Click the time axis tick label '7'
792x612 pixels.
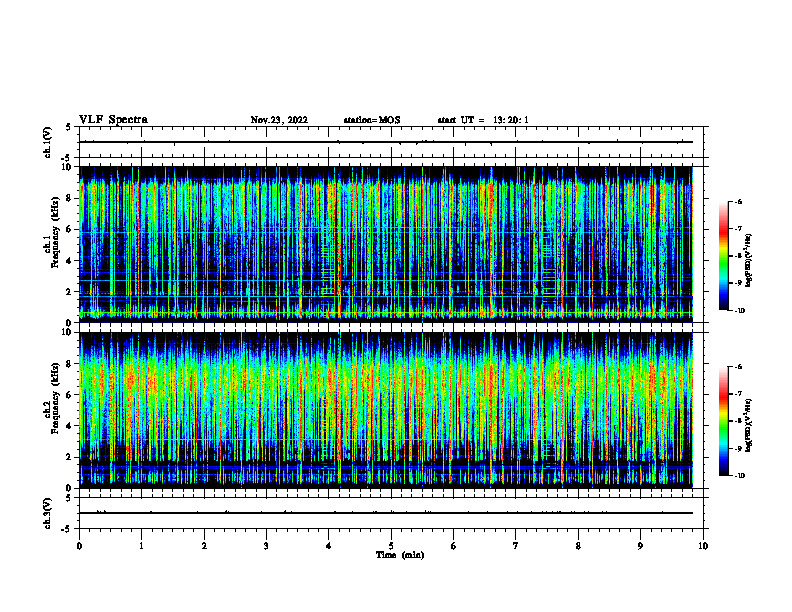516,546
